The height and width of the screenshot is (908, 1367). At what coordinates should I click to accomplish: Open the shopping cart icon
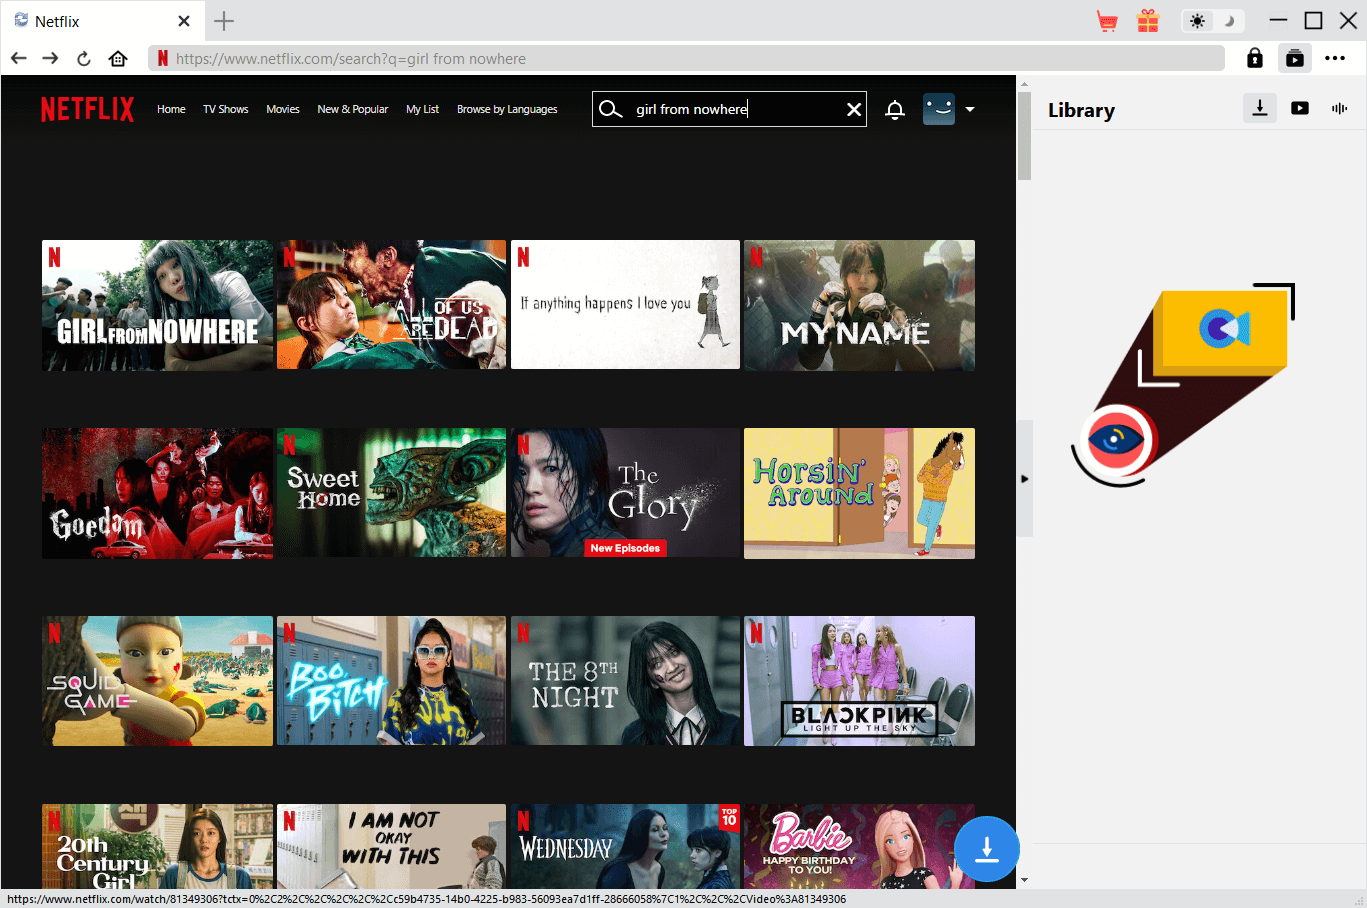(x=1107, y=21)
